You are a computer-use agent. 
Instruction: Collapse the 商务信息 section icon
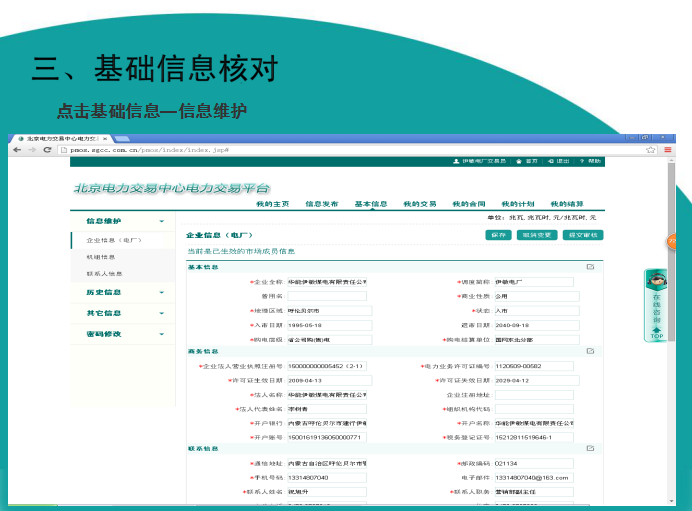point(590,352)
